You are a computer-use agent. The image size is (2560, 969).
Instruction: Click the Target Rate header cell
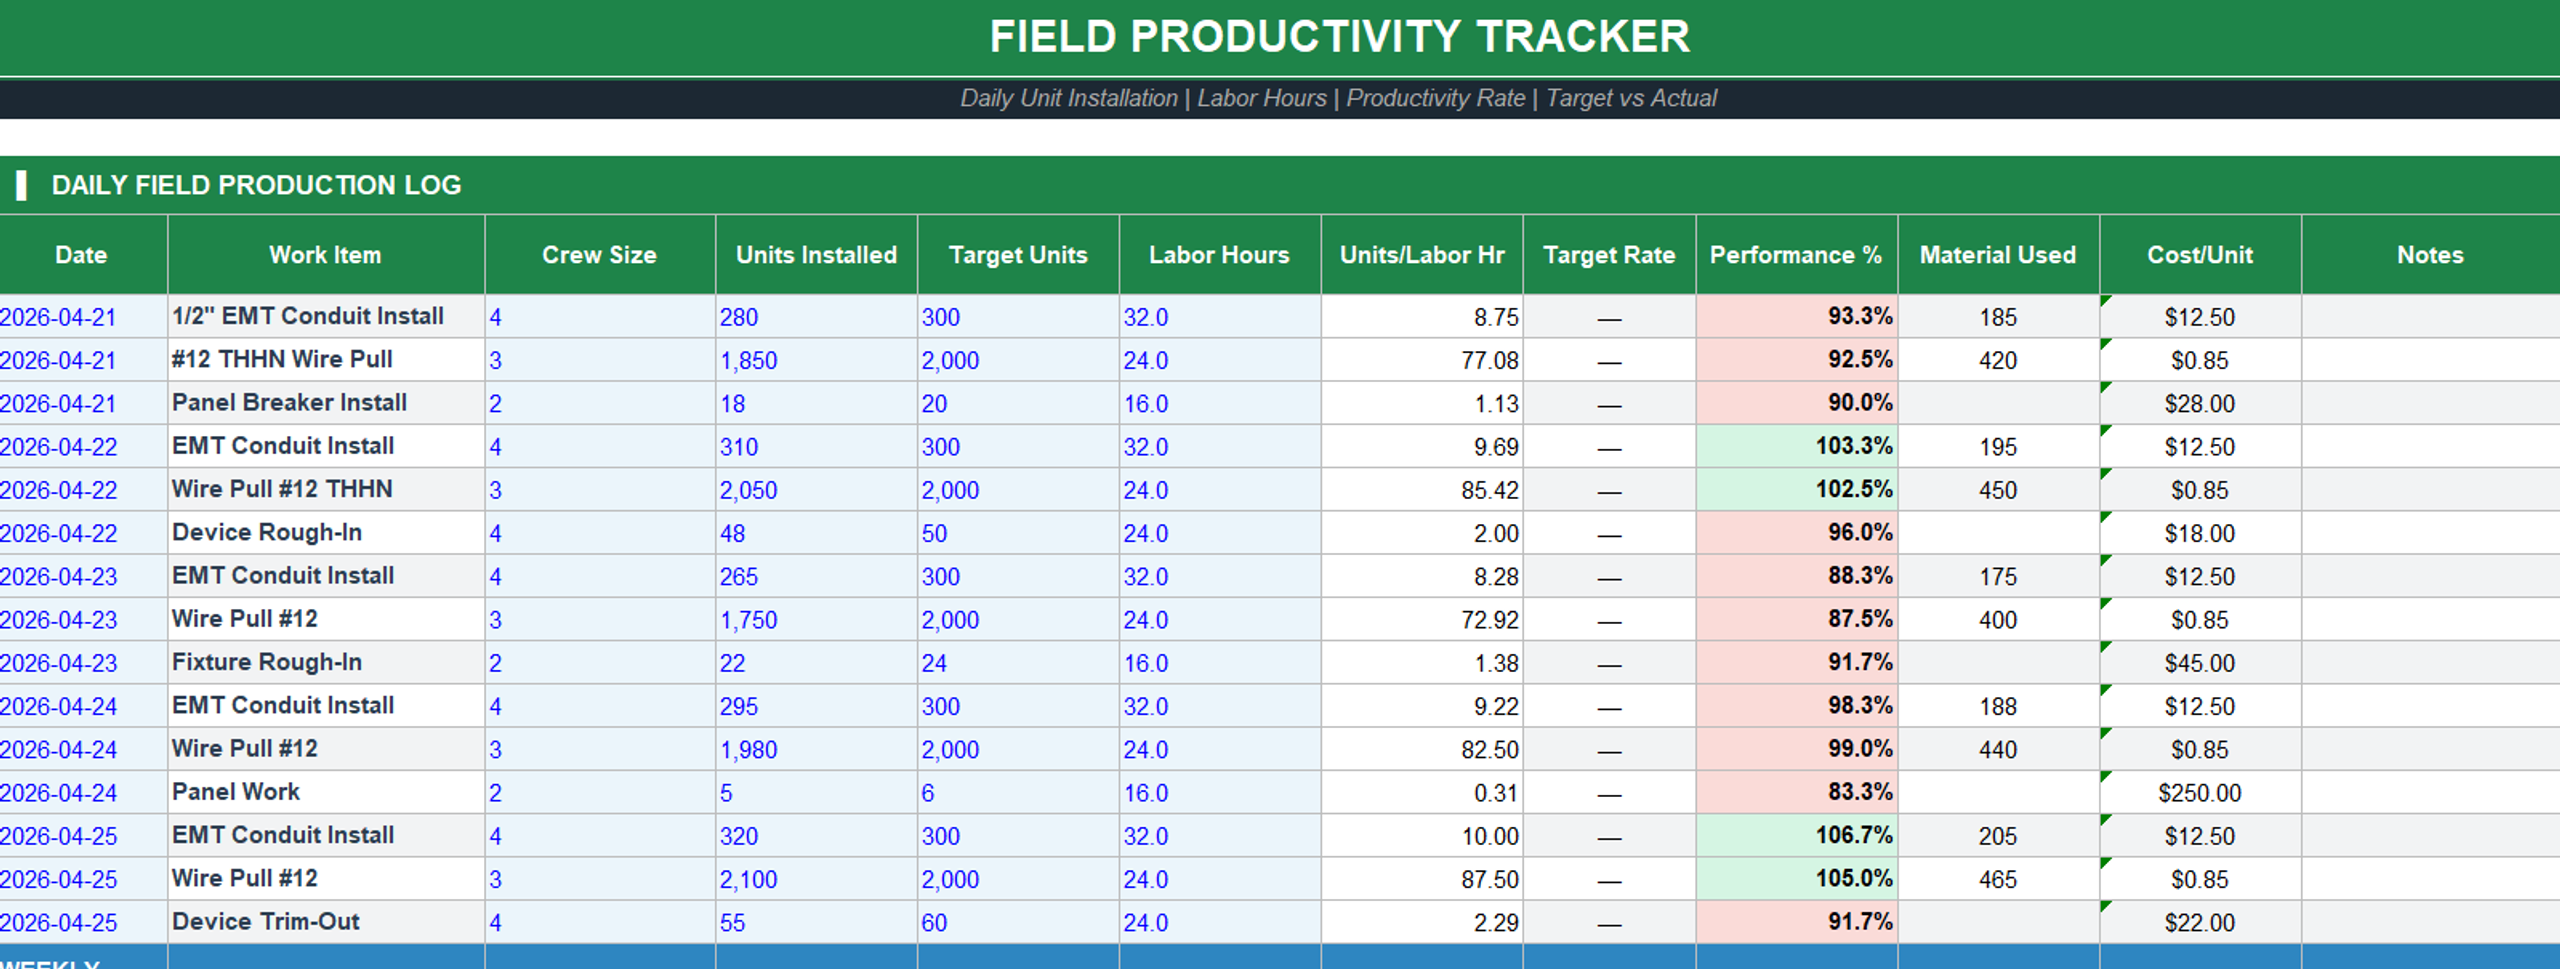click(x=1609, y=255)
